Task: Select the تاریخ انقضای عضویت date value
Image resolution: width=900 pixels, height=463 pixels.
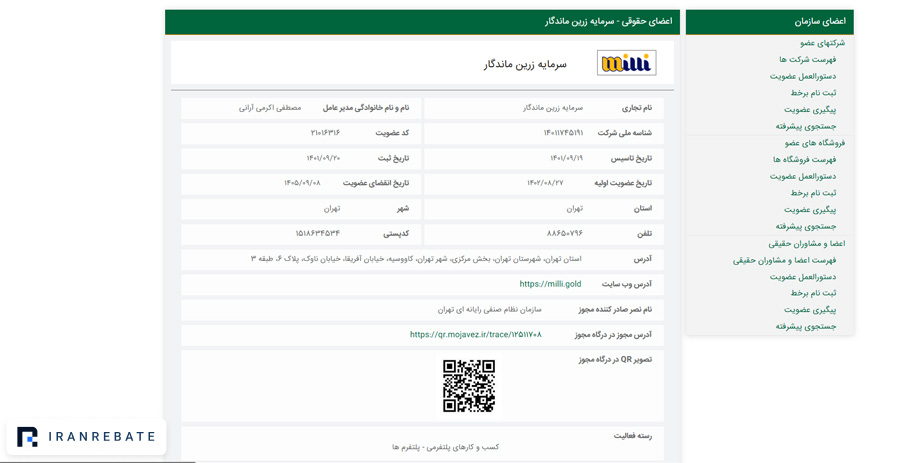Action: [x=302, y=183]
